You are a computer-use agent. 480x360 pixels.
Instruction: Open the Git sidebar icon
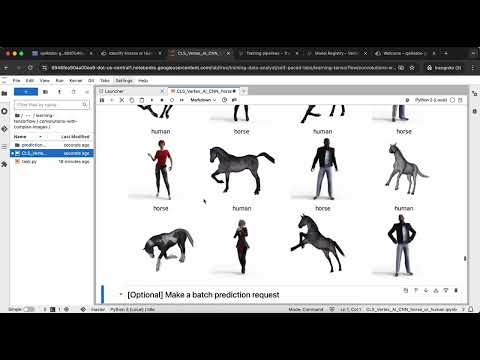click(4, 129)
